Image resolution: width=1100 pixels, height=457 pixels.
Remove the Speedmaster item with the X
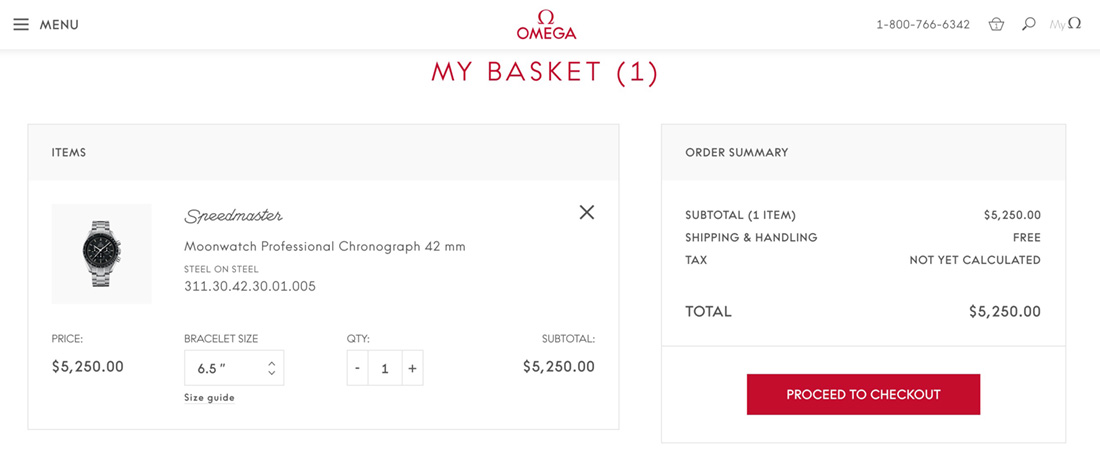coord(587,212)
